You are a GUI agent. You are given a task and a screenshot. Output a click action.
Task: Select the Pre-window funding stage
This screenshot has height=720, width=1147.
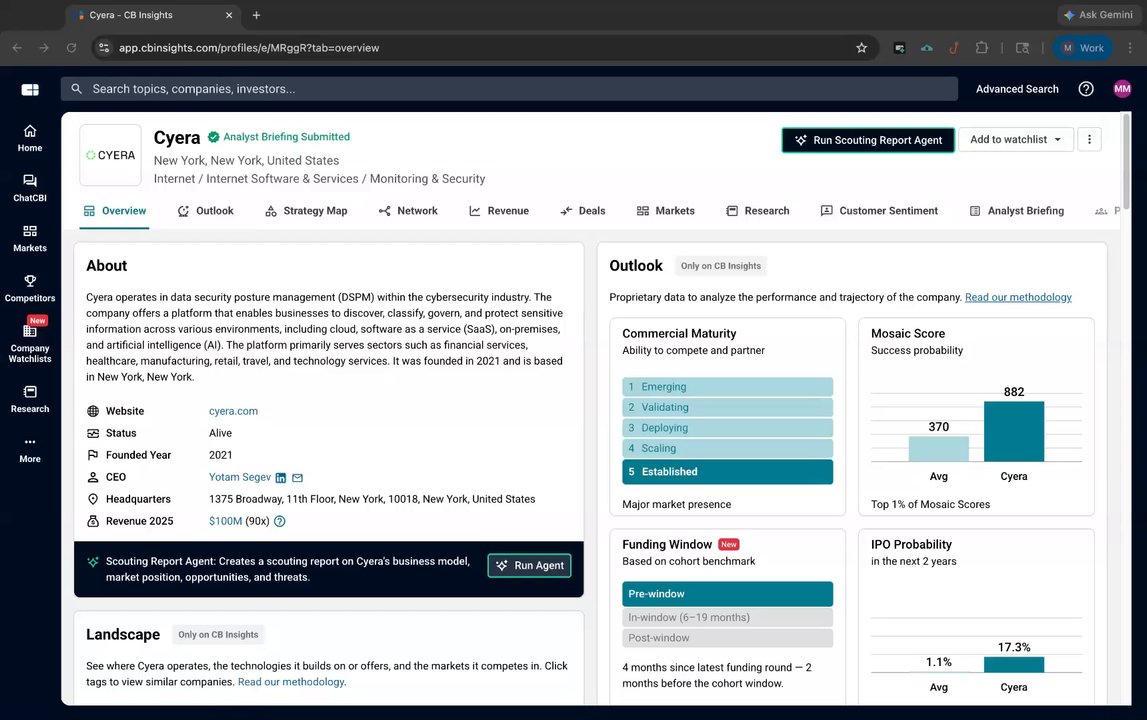[727, 594]
